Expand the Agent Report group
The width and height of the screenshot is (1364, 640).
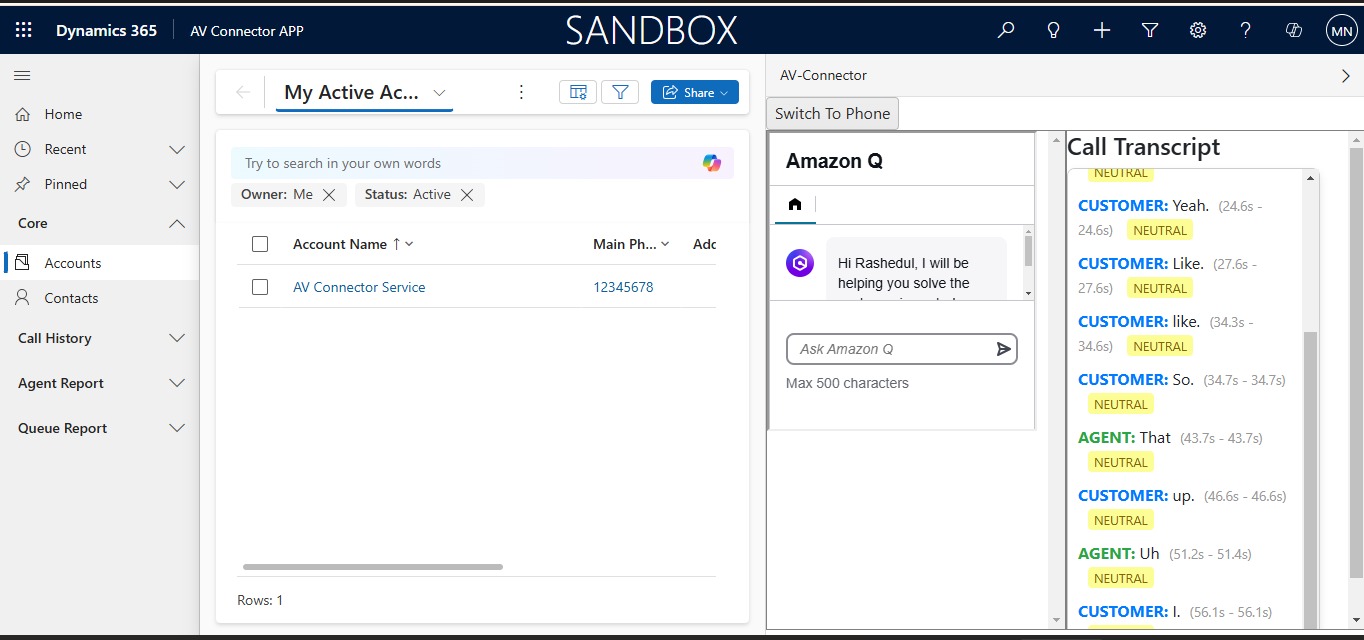[x=177, y=383]
